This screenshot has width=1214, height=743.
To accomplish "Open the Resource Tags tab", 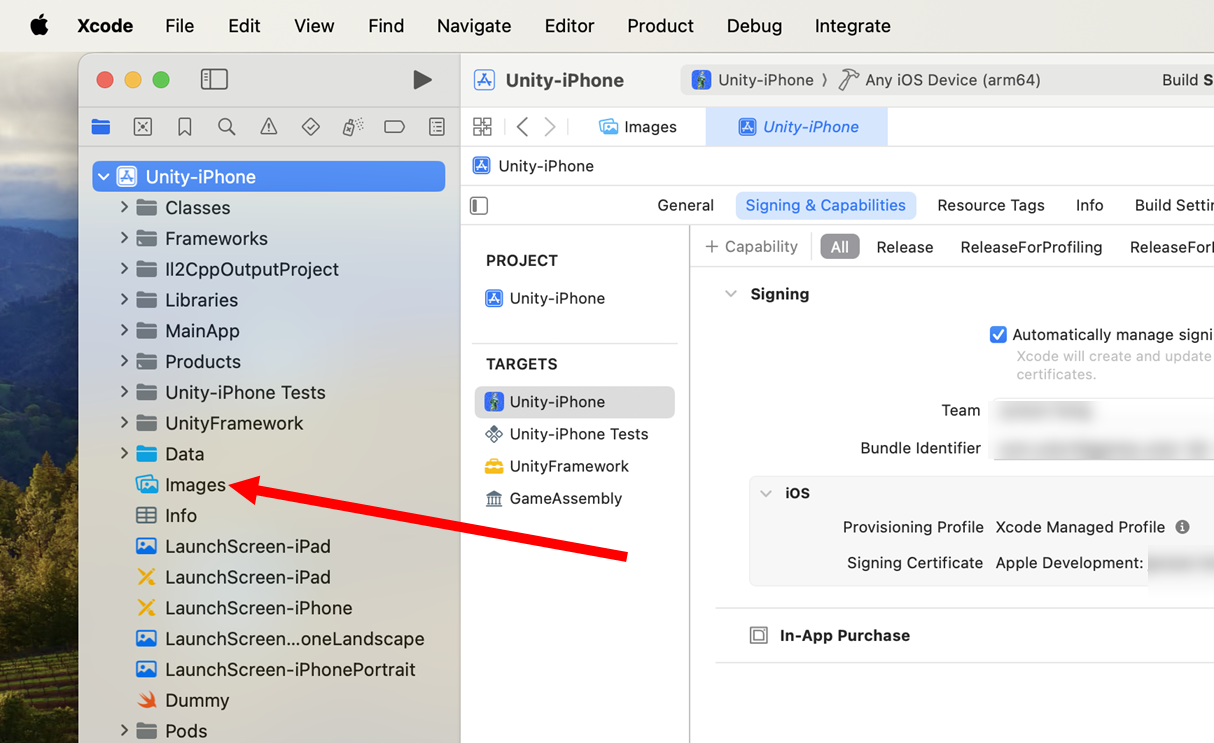I will 991,205.
